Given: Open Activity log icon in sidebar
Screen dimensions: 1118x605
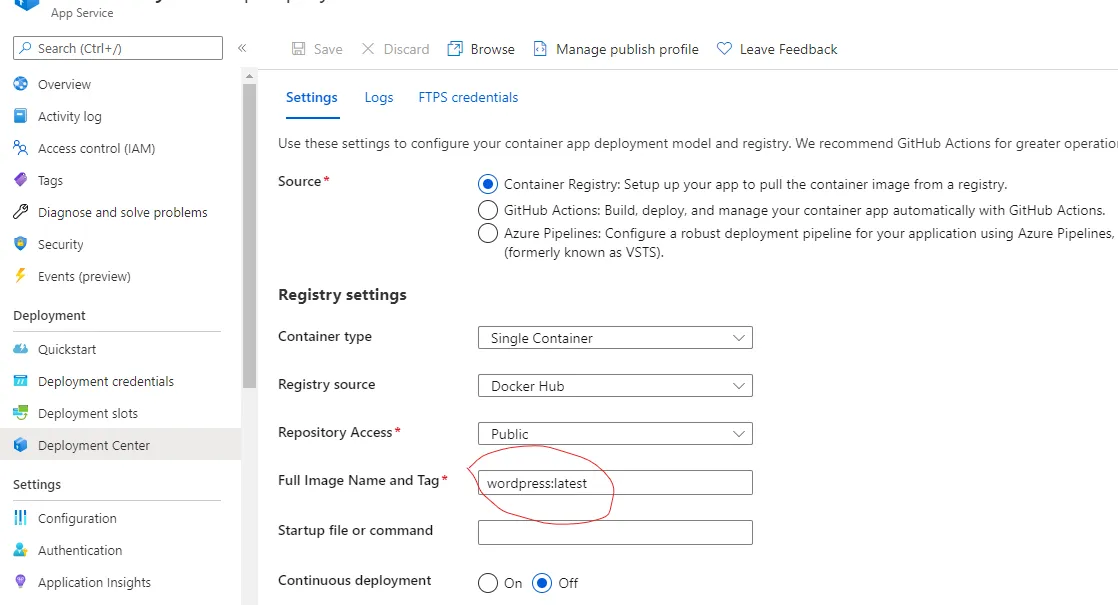Looking at the screenshot, I should (x=20, y=116).
